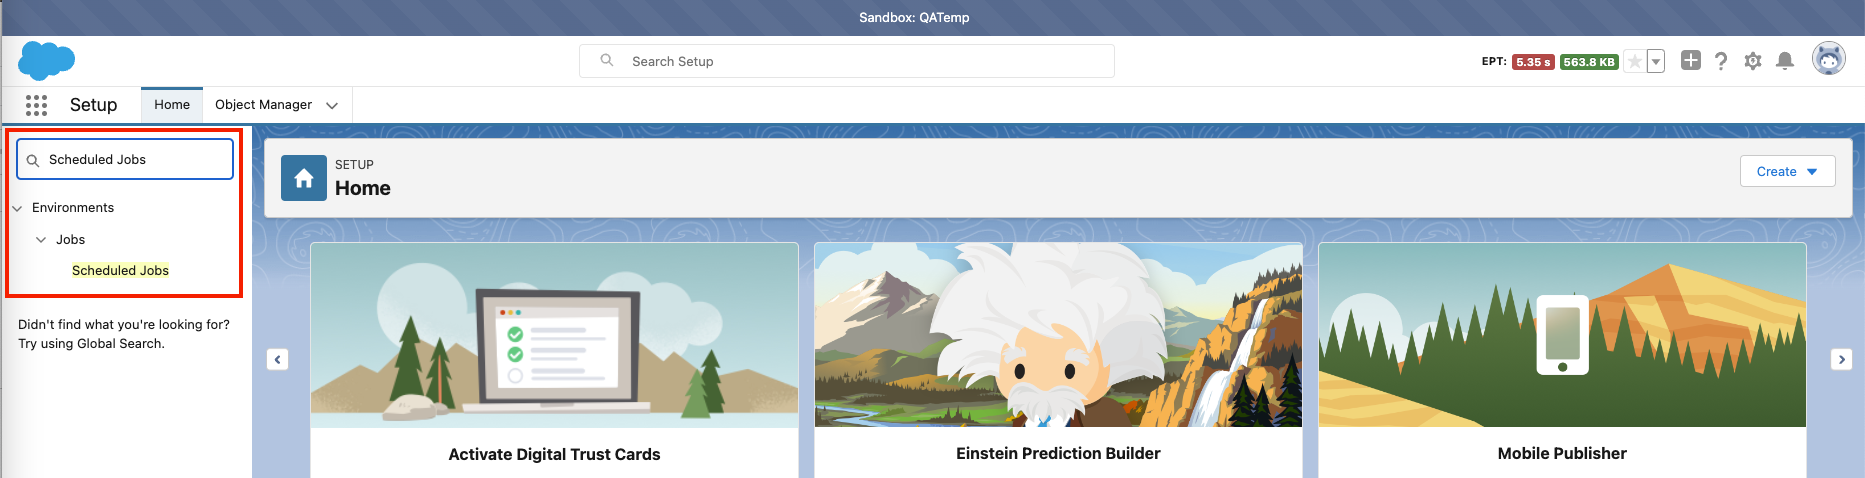Image resolution: width=1865 pixels, height=478 pixels.
Task: Expand the Object Manager tab dropdown
Action: (332, 105)
